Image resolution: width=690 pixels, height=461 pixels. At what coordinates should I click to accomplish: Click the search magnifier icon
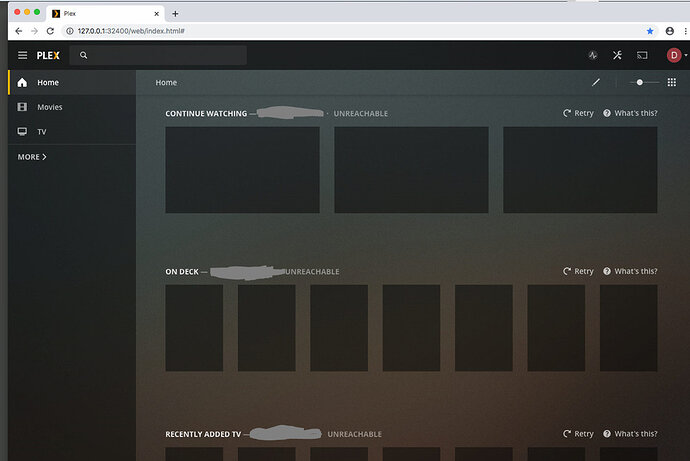click(84, 55)
